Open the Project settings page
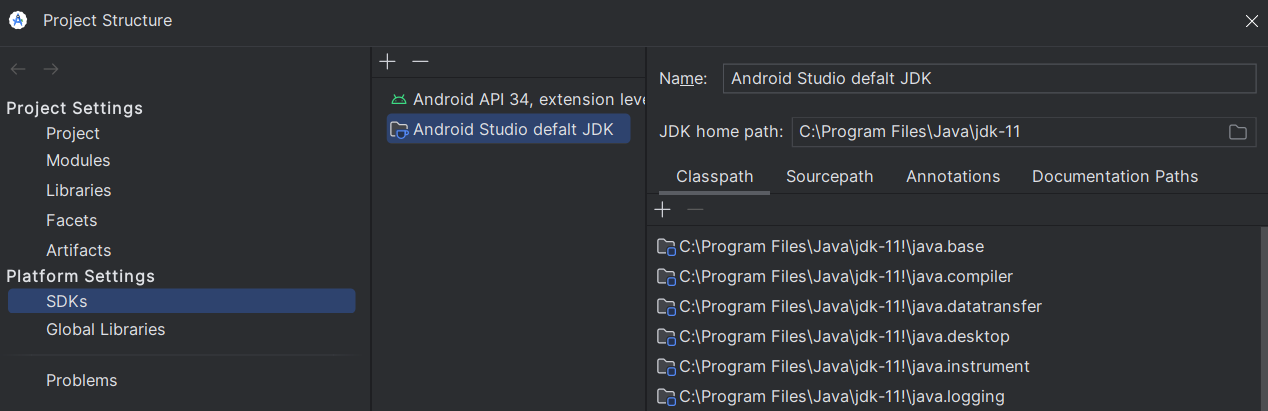1268x411 pixels. [73, 133]
